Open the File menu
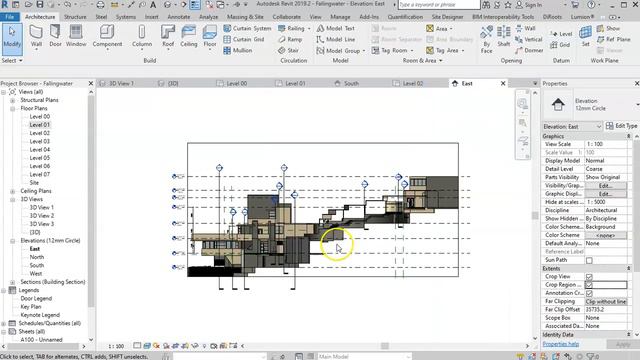This screenshot has height=360, width=640. (x=10, y=17)
